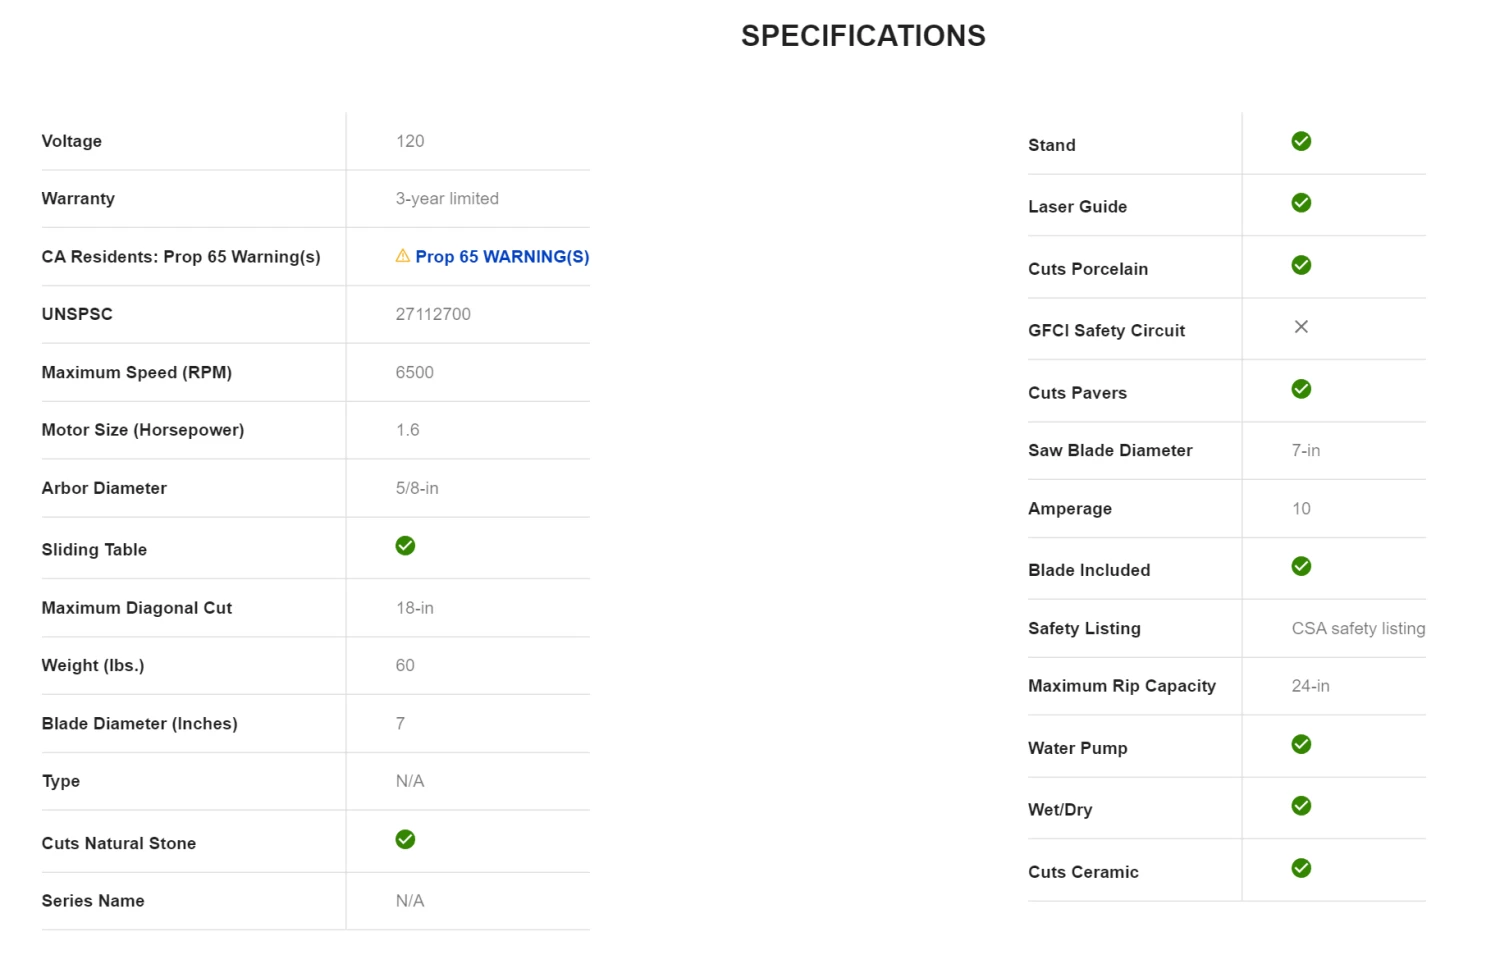
Task: Click the green checkmark beside Stand
Action: click(1301, 142)
